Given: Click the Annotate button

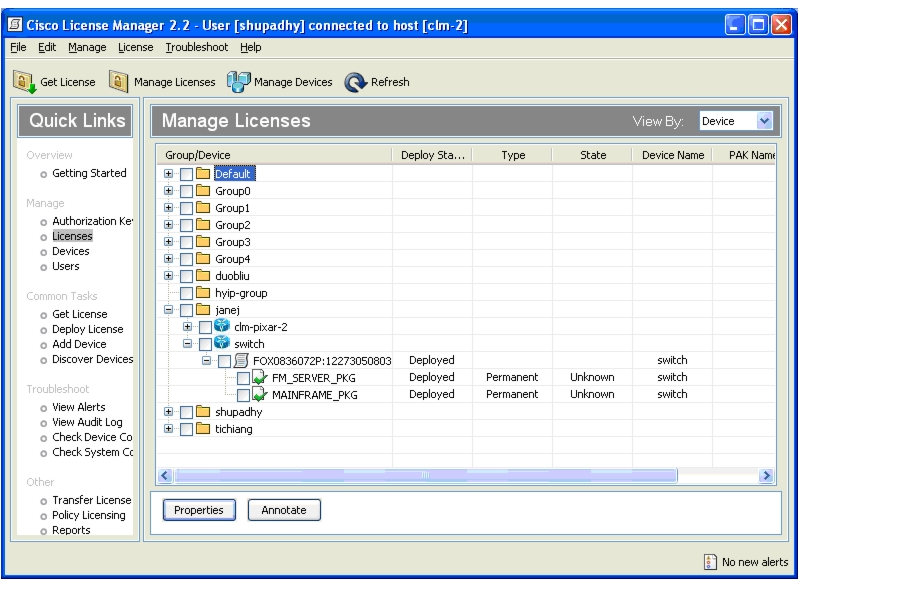Looking at the screenshot, I should click(284, 510).
